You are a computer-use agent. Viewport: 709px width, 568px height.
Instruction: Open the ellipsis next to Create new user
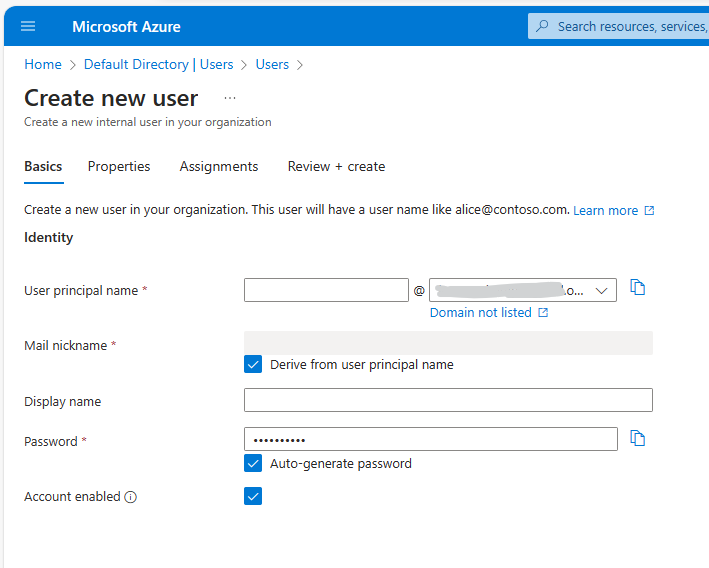tap(230, 98)
